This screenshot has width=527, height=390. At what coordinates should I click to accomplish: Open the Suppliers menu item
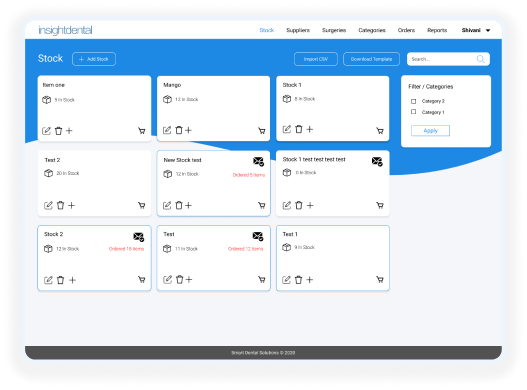298,30
